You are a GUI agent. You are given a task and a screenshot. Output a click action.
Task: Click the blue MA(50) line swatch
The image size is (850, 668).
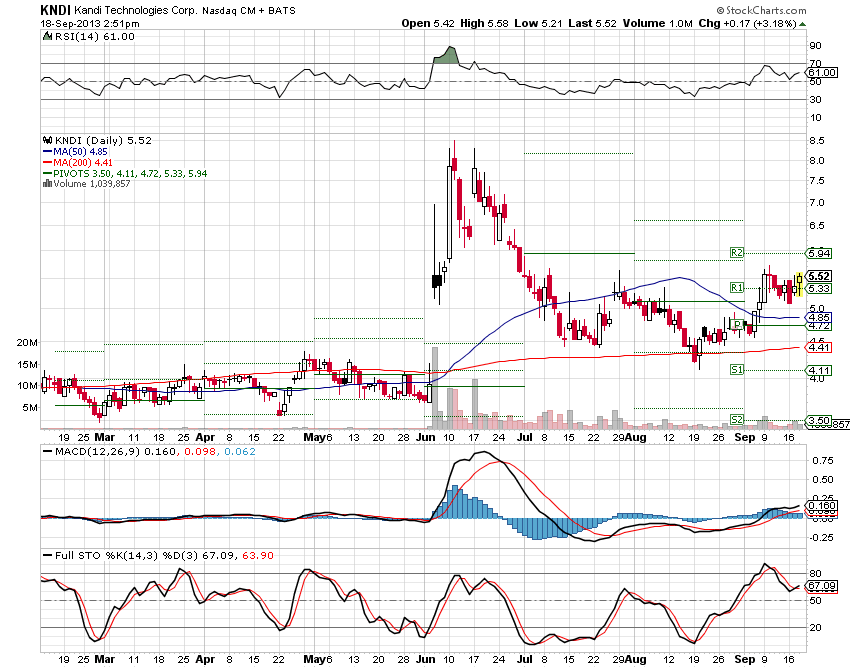47,152
